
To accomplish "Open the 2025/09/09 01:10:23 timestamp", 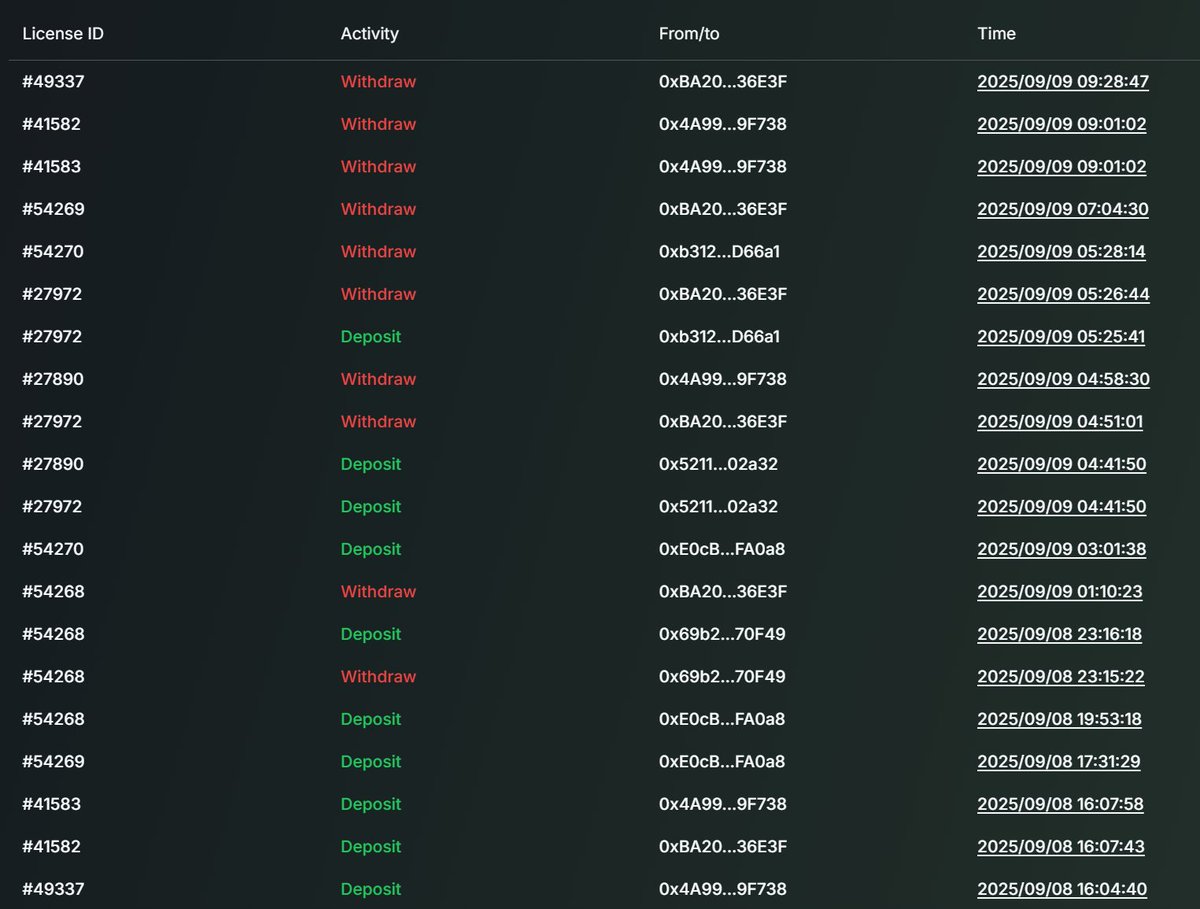I will pos(1060,592).
